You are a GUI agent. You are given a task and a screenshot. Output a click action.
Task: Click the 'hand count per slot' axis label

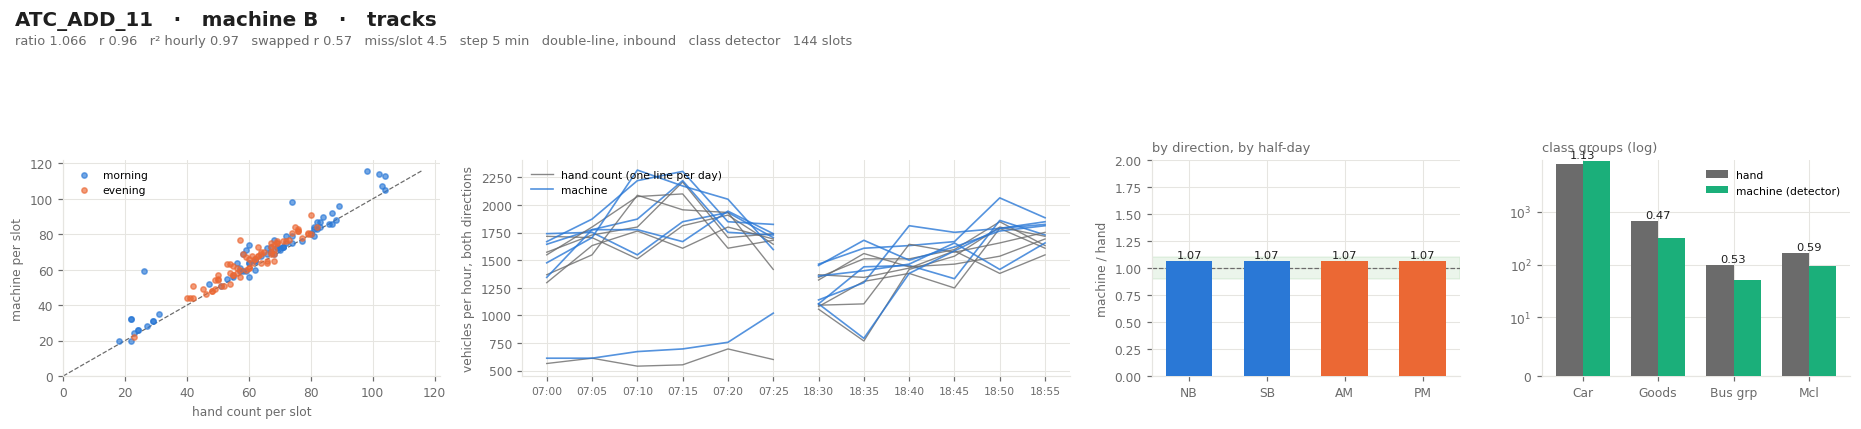pos(251,412)
